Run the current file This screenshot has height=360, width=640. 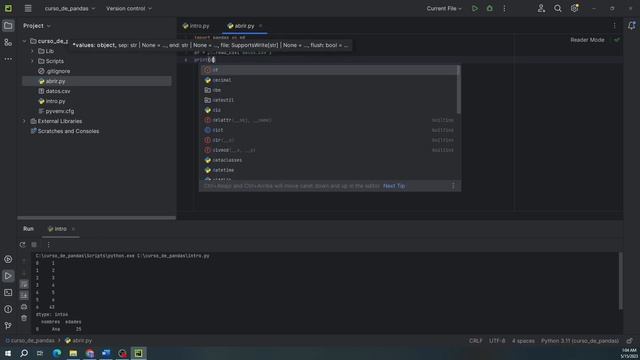475,8
